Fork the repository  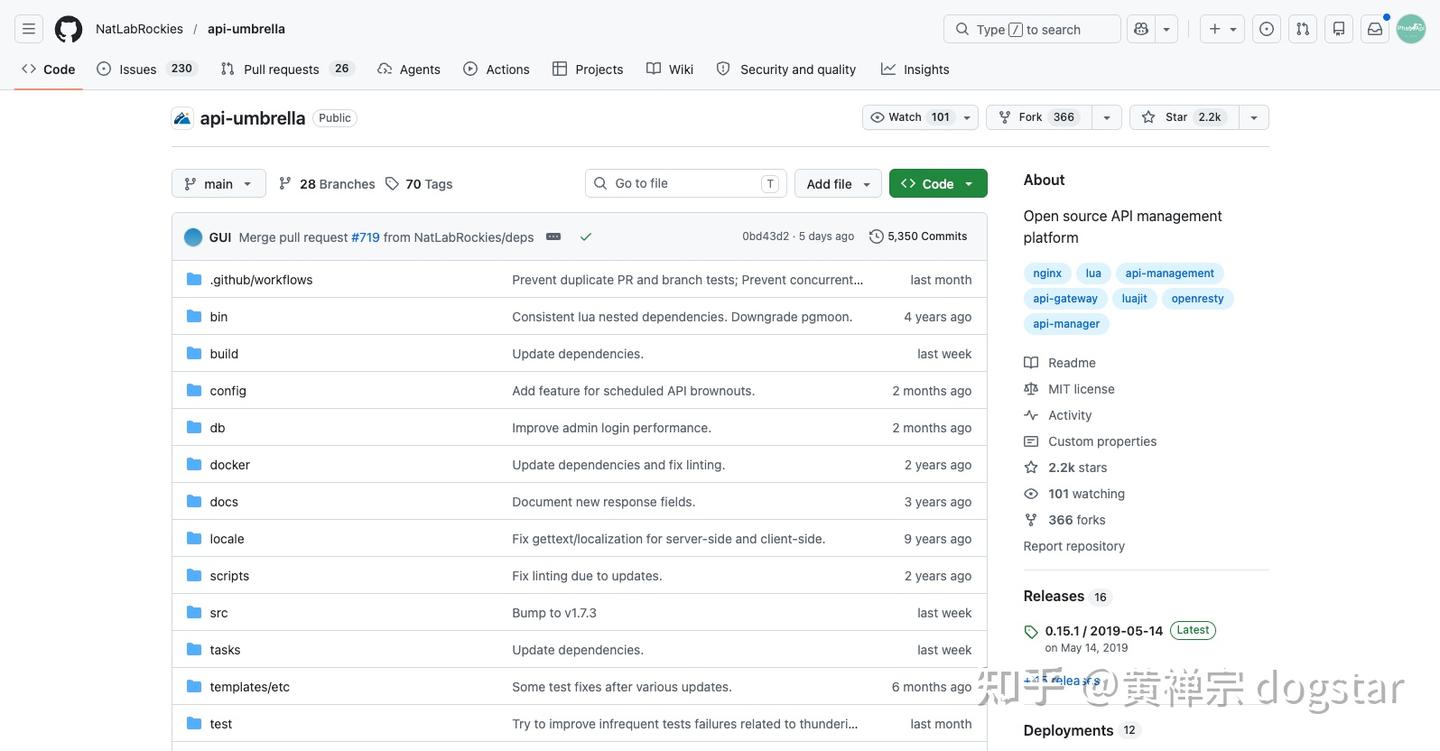[x=1039, y=117]
